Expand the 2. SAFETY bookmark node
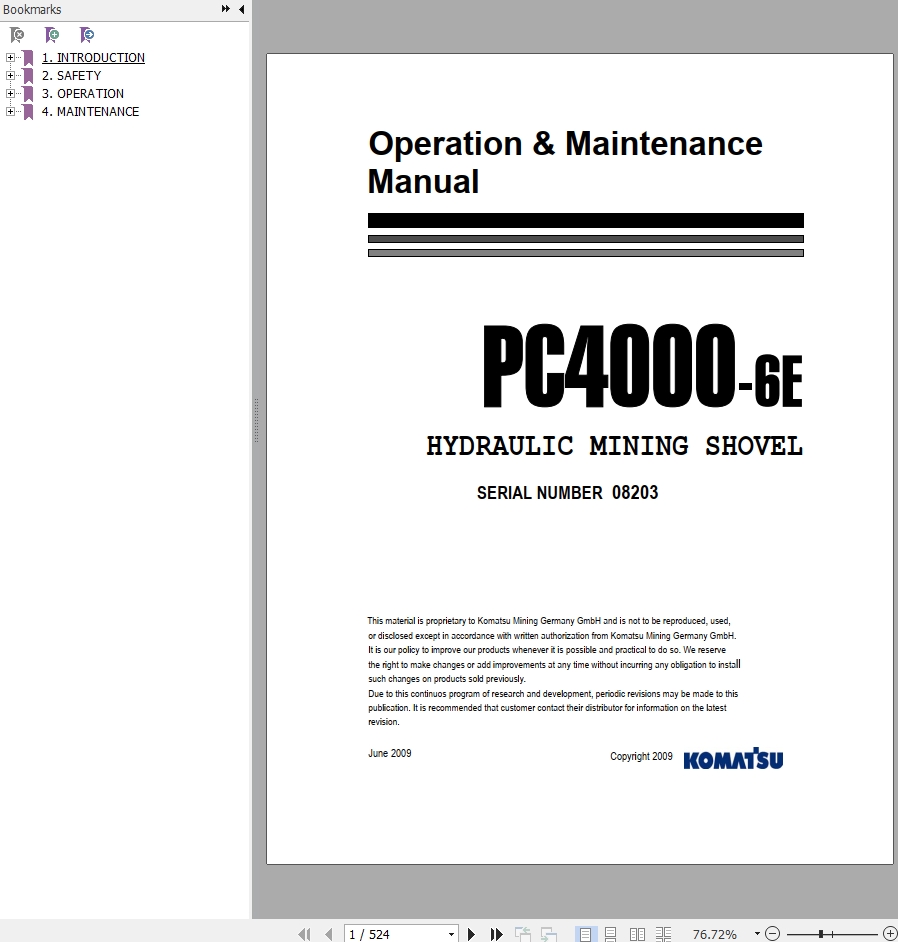The image size is (898, 942). [10, 76]
